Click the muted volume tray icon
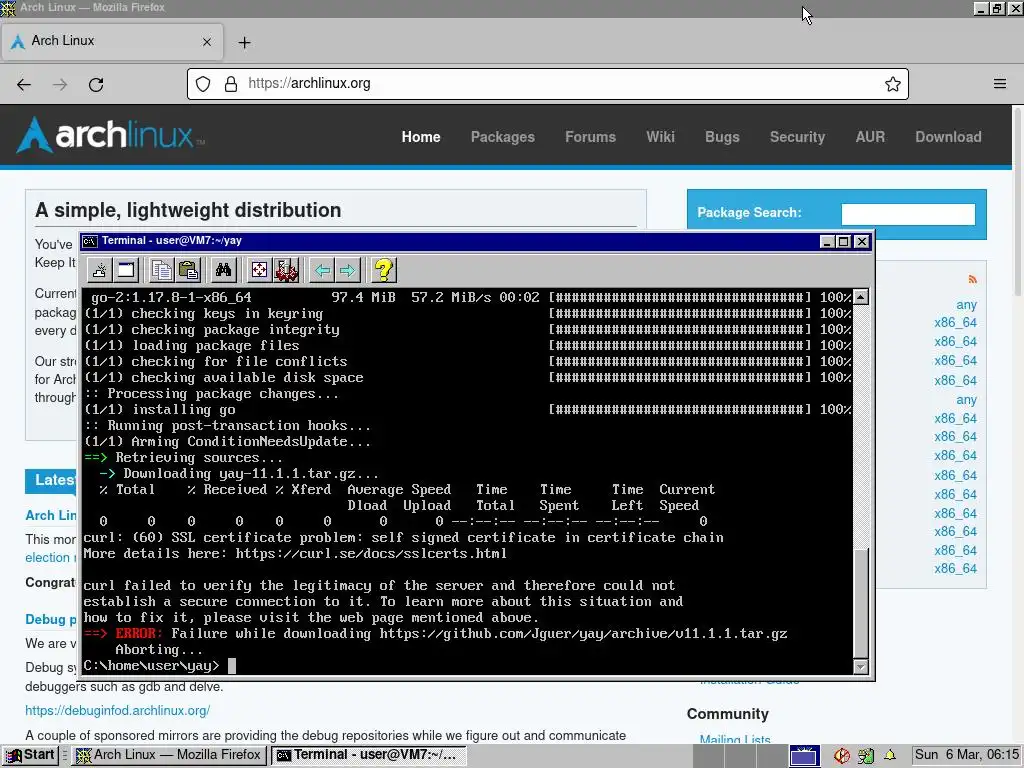This screenshot has width=1024, height=768. coord(842,756)
